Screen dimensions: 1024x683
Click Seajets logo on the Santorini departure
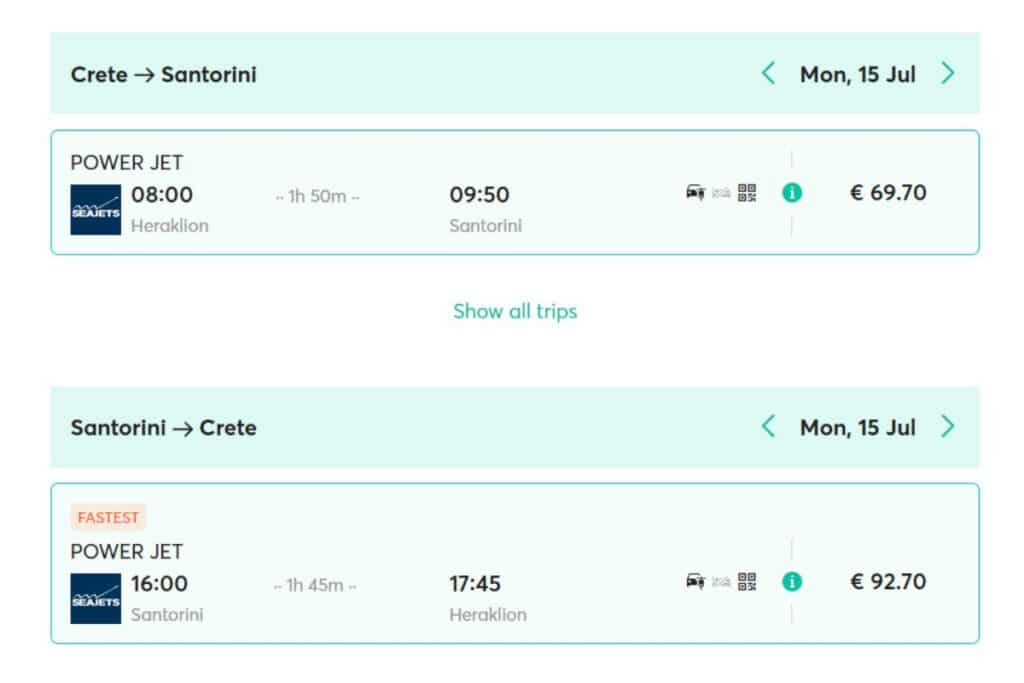coord(96,598)
